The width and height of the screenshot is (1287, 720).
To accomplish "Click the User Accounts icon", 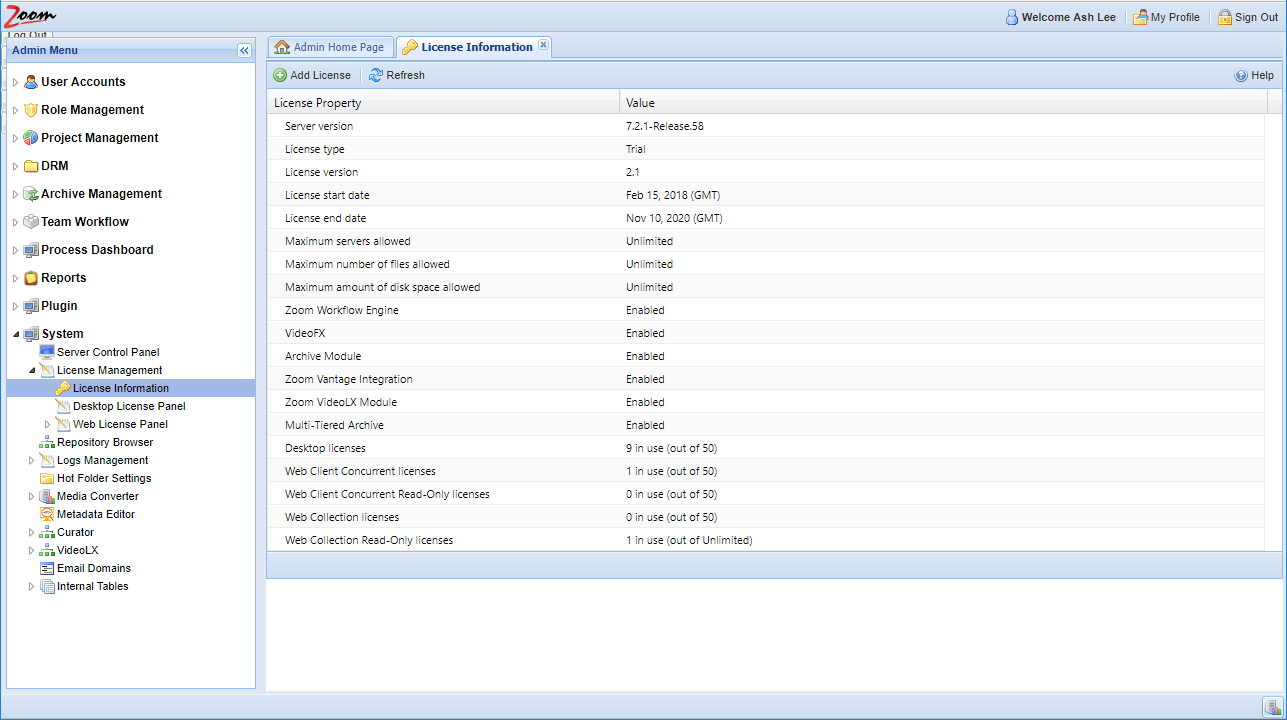I will click(x=31, y=82).
